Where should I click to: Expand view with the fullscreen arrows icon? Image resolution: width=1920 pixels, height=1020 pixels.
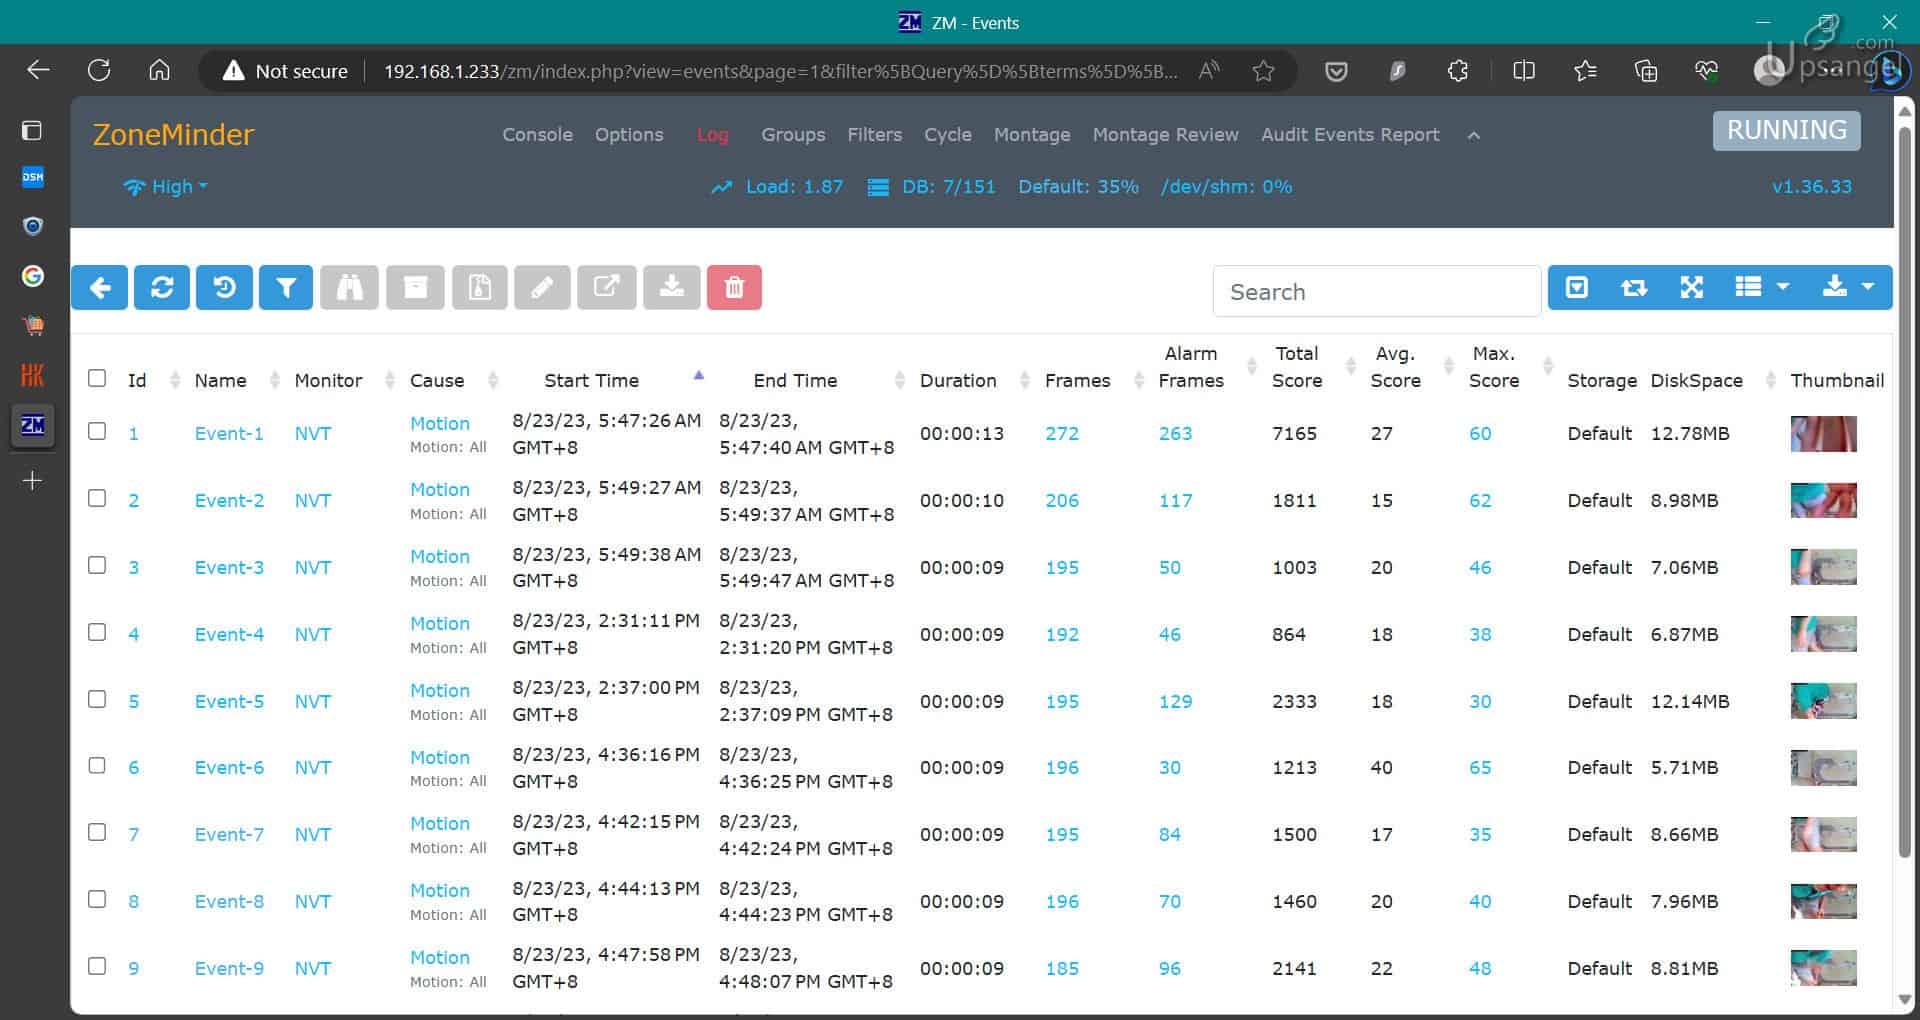coord(1691,287)
